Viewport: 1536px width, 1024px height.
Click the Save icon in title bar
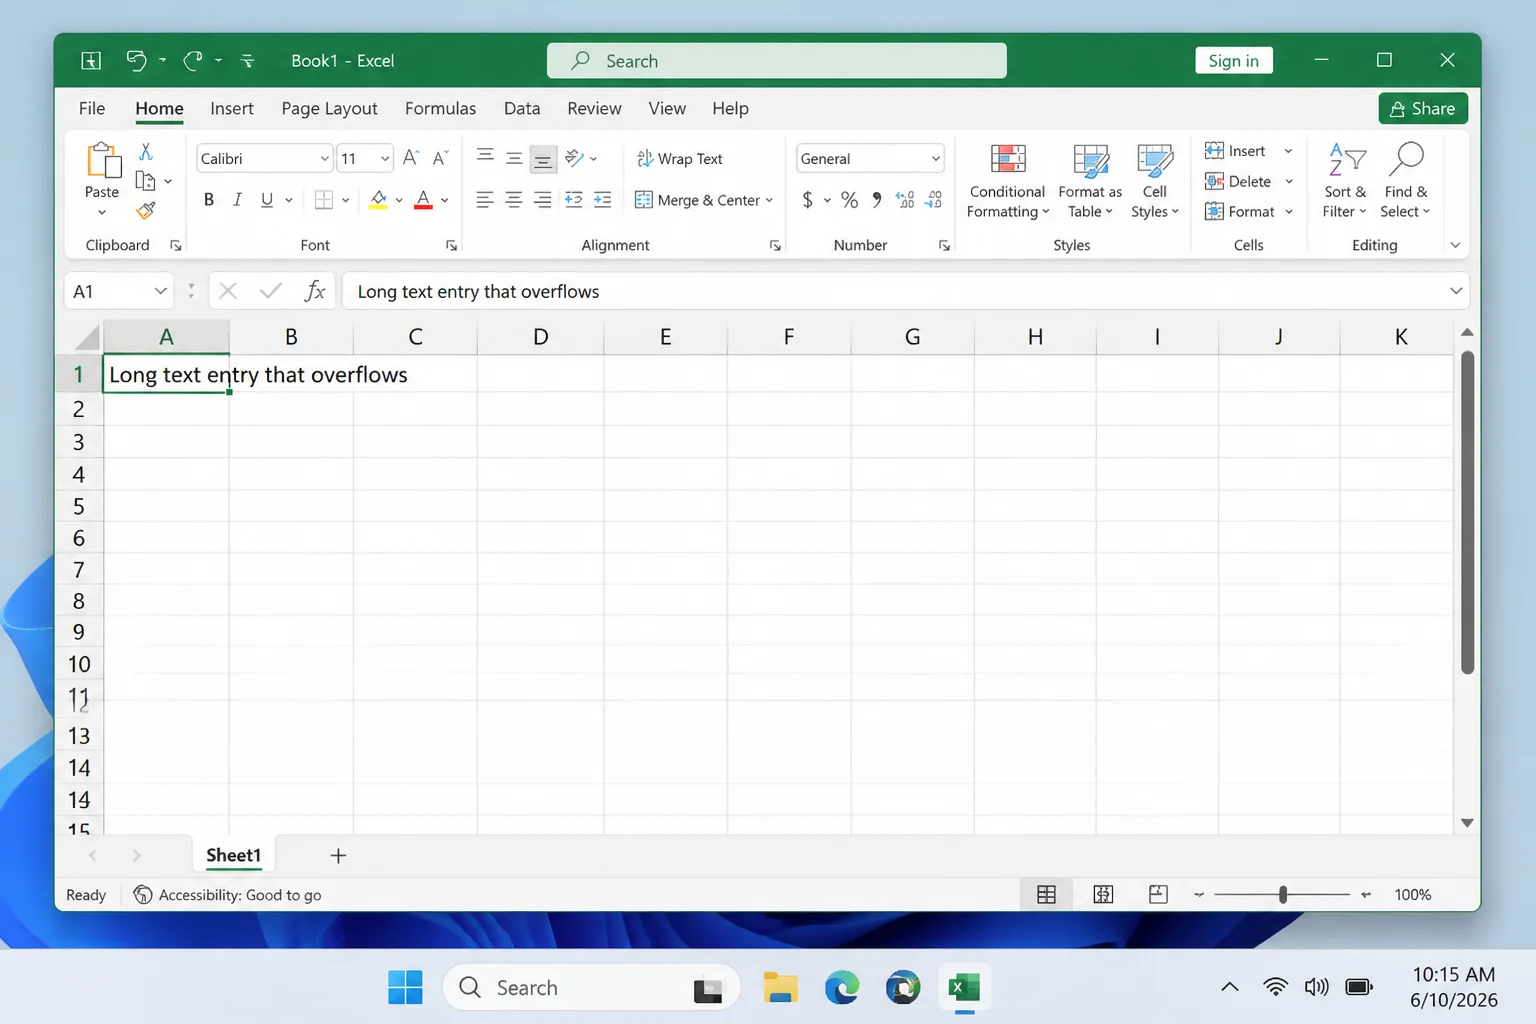(x=91, y=60)
